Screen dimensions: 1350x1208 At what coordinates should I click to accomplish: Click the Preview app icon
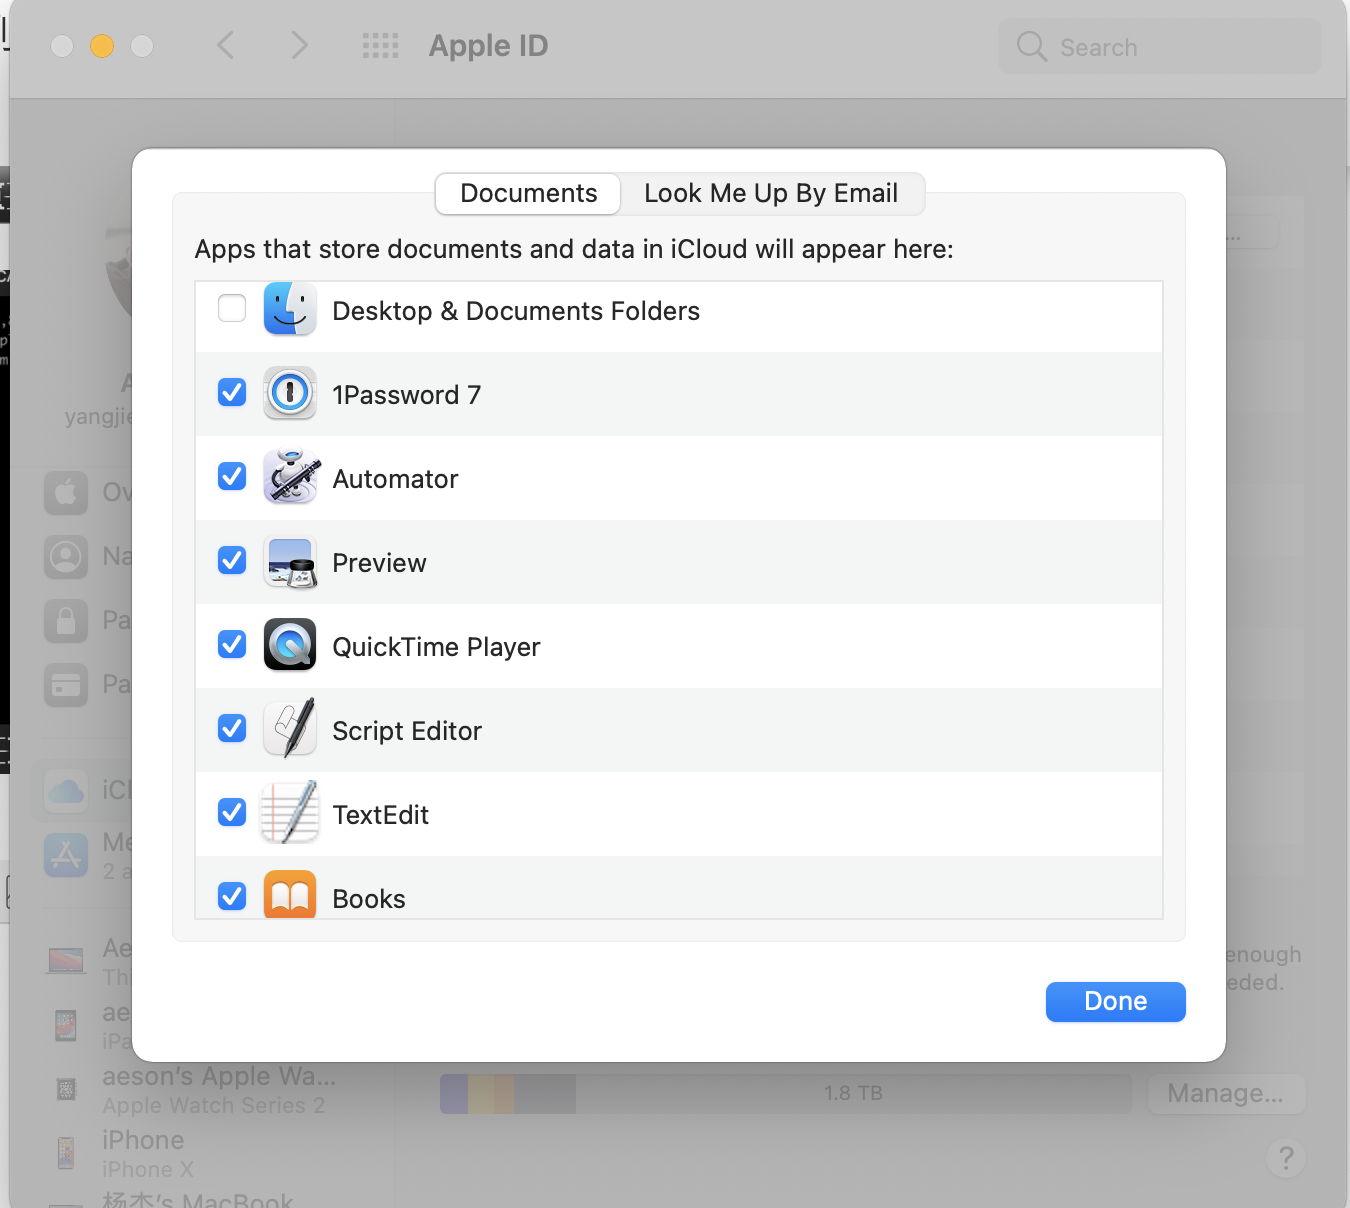290,561
